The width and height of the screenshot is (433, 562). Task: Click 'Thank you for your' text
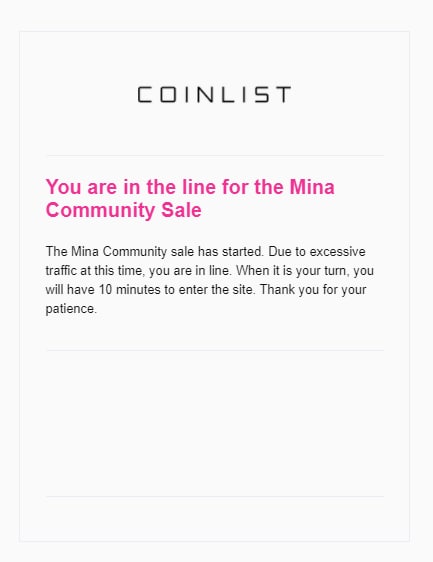(313, 290)
